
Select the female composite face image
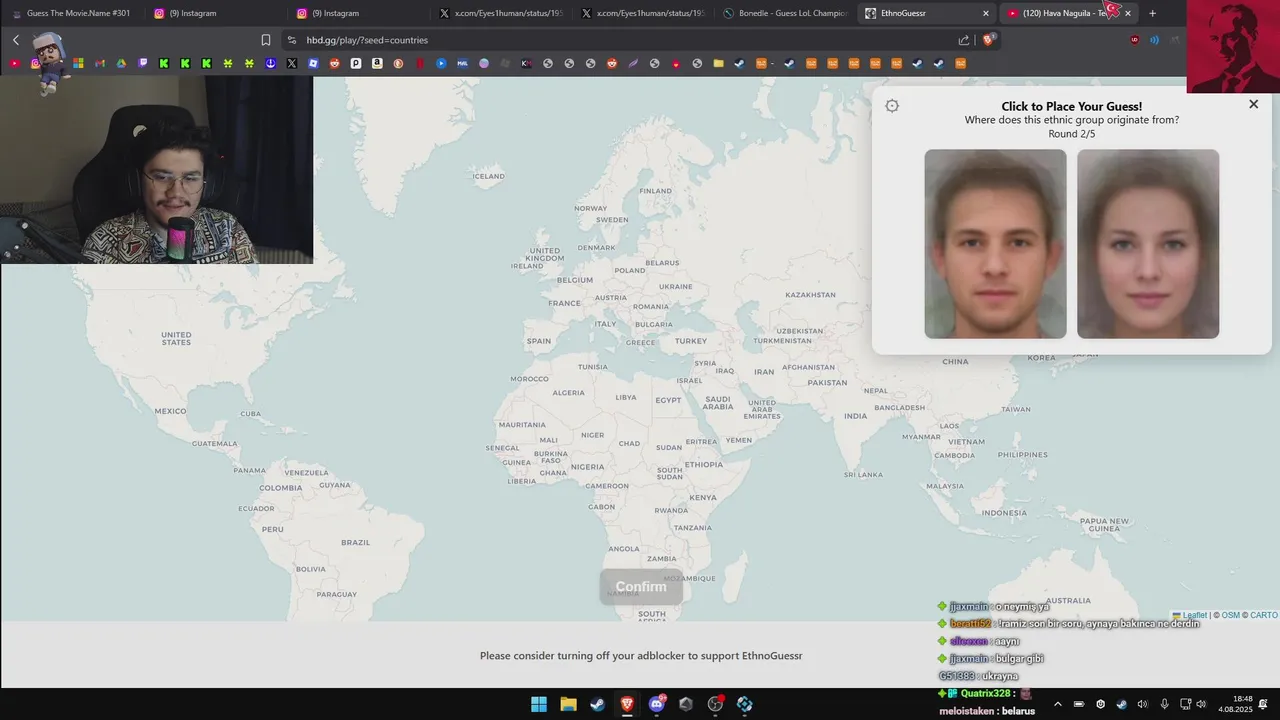(x=1148, y=244)
